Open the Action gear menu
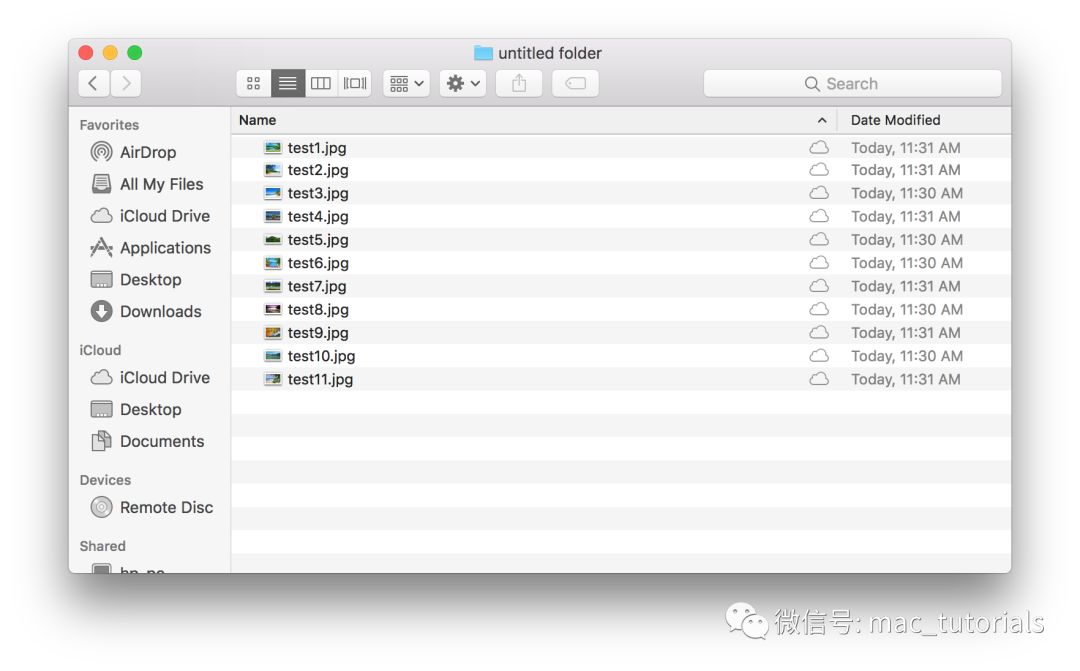 [x=463, y=84]
